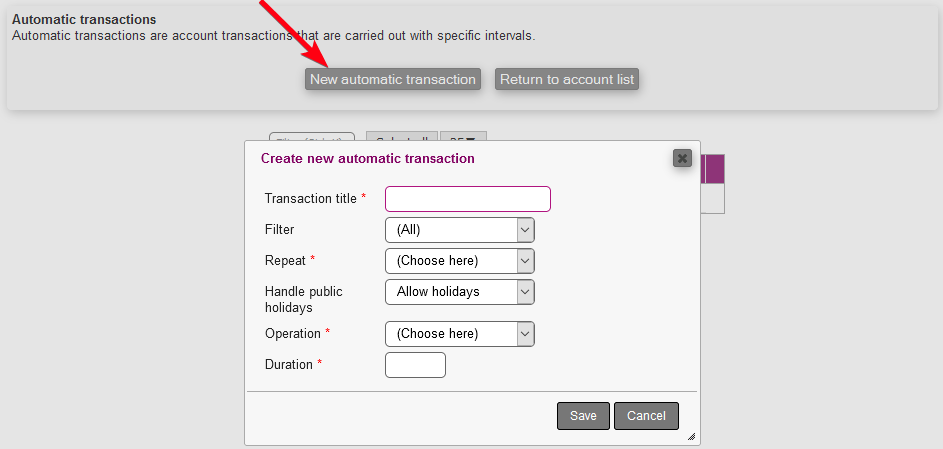Open the Handle public holidays dropdown
Image resolution: width=943 pixels, height=449 pixels.
pos(459,292)
